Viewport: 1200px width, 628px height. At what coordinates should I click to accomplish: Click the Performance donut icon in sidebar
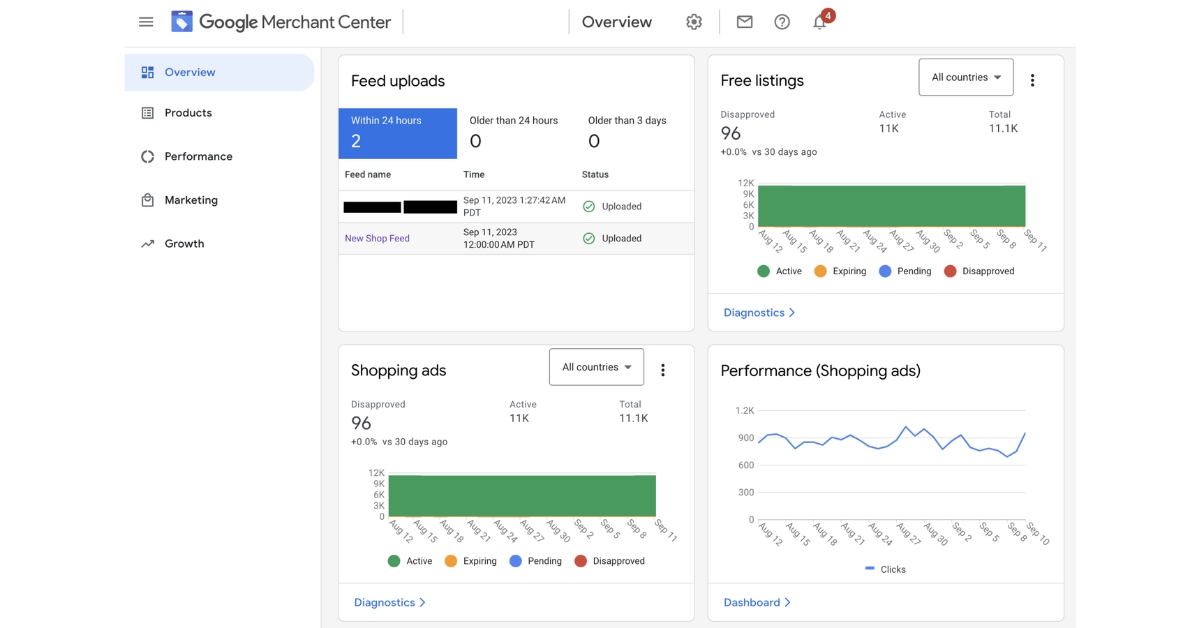147,156
